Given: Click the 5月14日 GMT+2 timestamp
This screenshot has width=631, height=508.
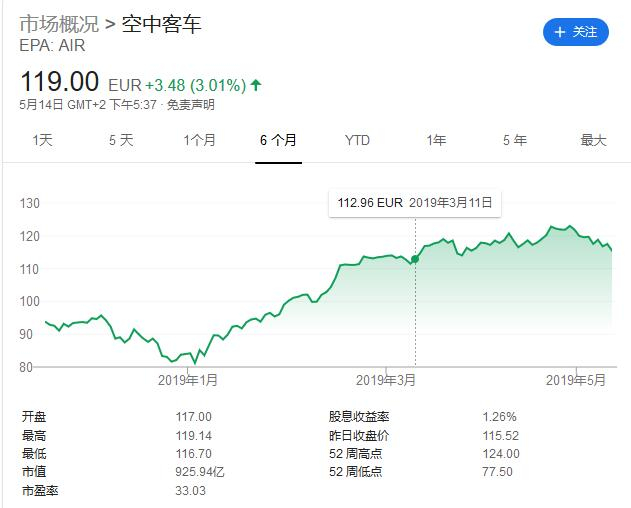Looking at the screenshot, I should pos(88,105).
